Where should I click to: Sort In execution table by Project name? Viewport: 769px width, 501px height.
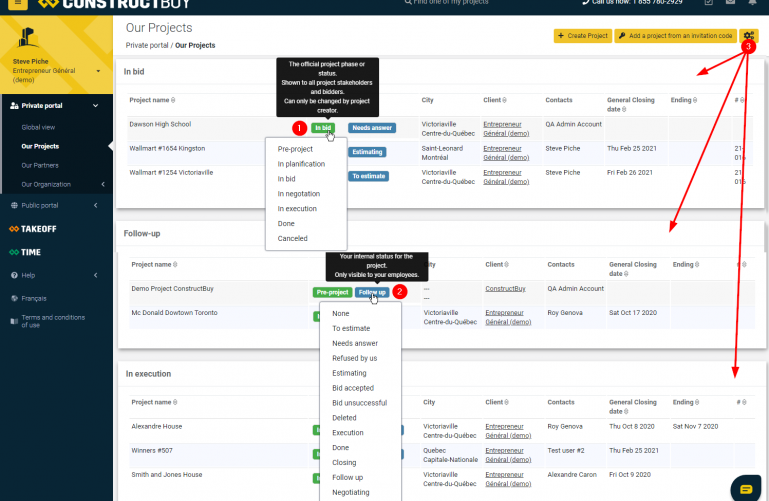(154, 402)
